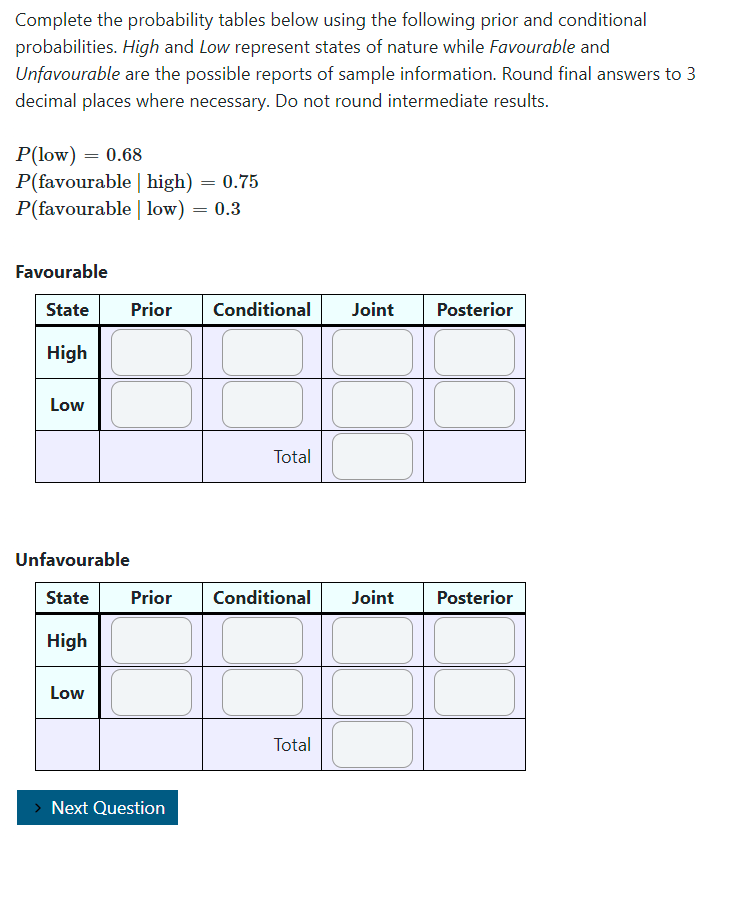Click the Total field in the Favourable table
This screenshot has height=908, width=742.
(372, 456)
